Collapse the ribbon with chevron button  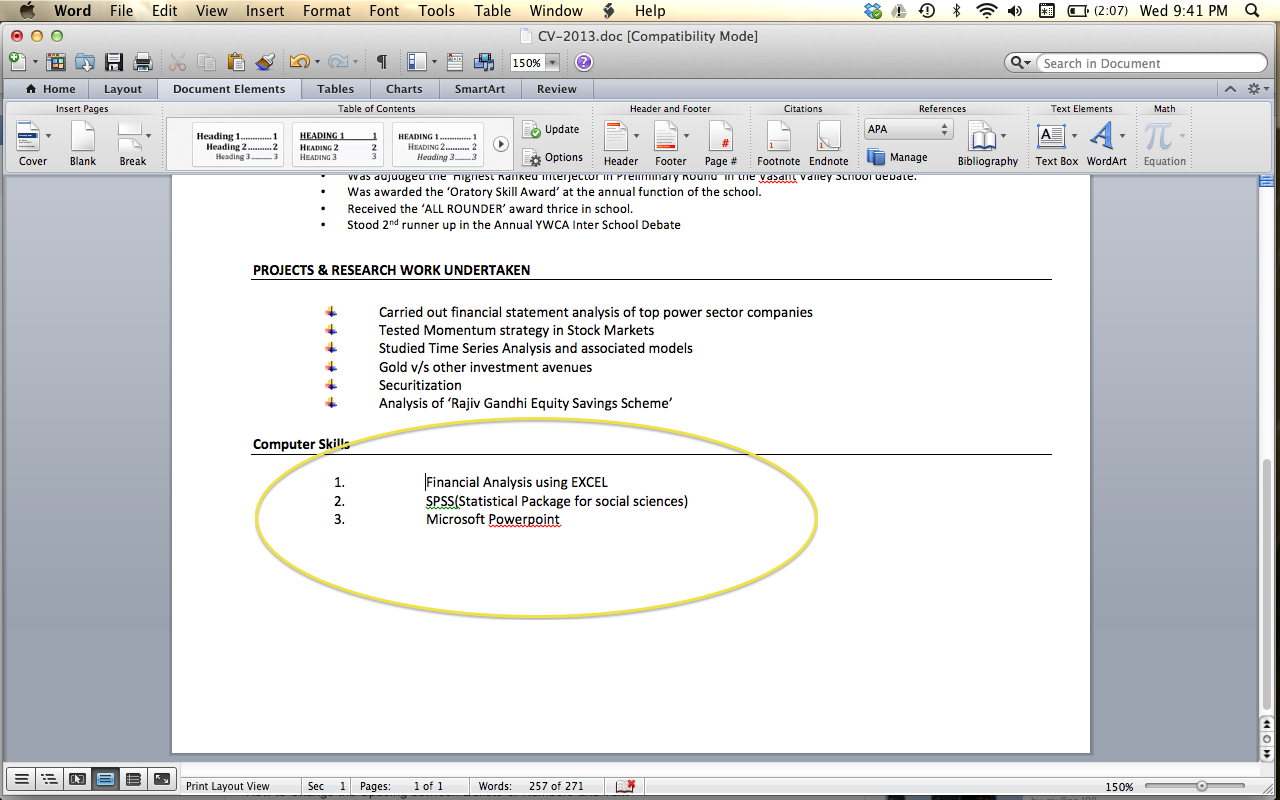point(1230,89)
